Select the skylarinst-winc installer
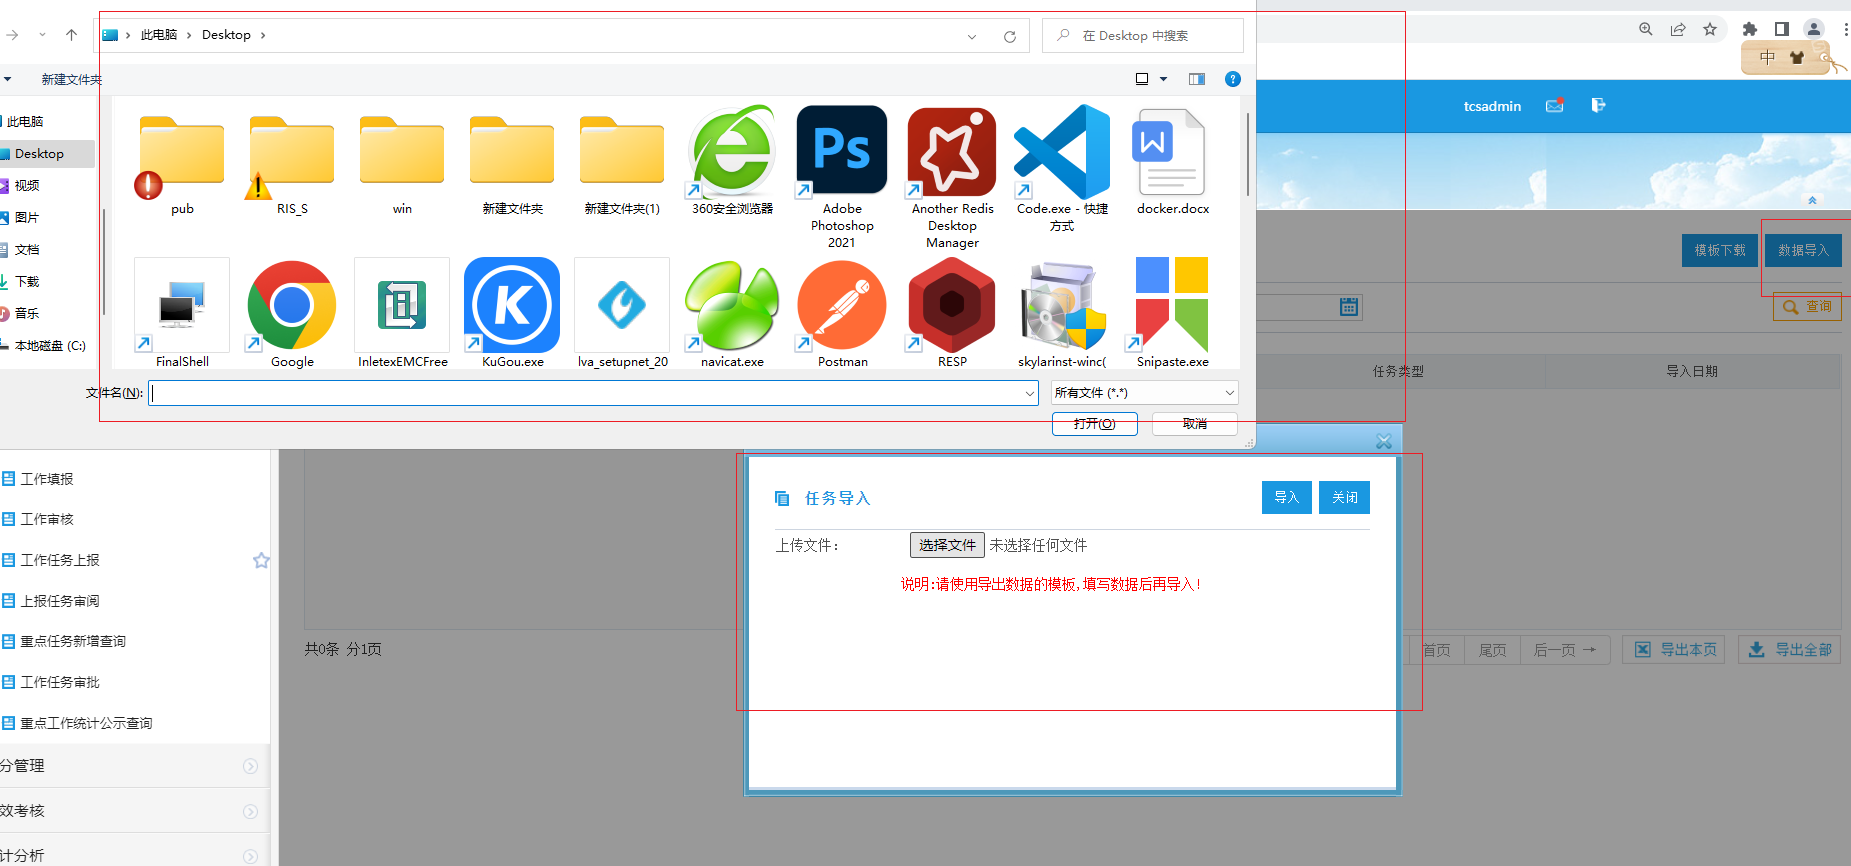 1062,313
